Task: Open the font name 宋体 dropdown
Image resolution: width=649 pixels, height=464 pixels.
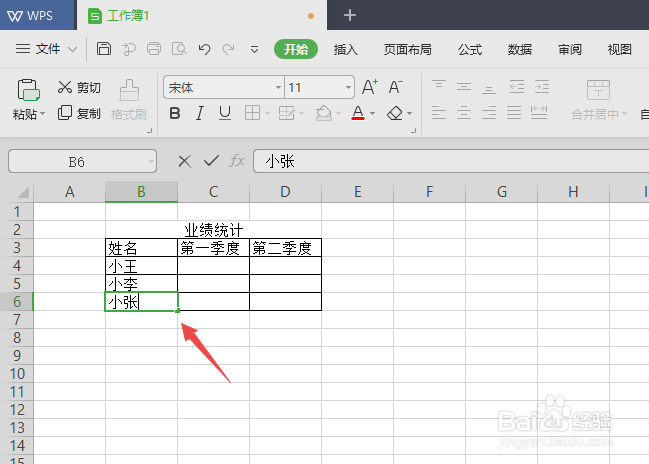Action: pos(278,87)
